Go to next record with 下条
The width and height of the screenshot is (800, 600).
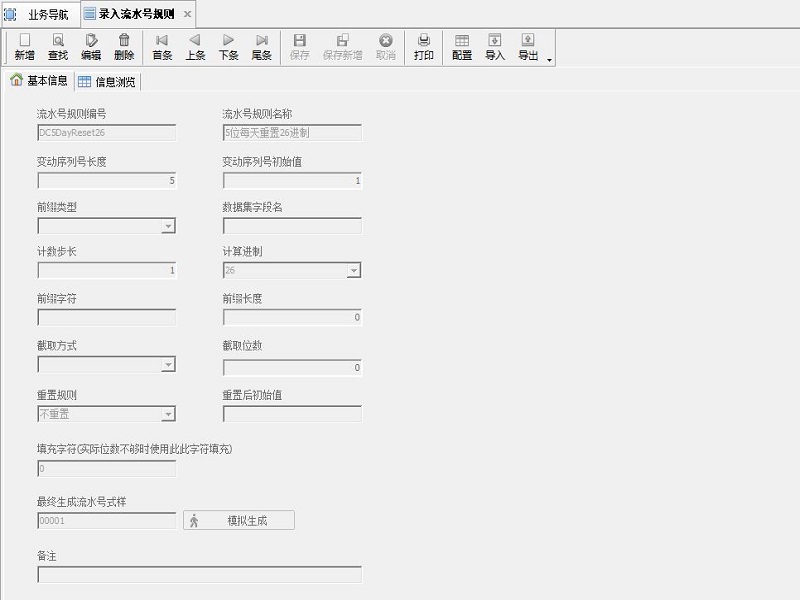click(229, 47)
